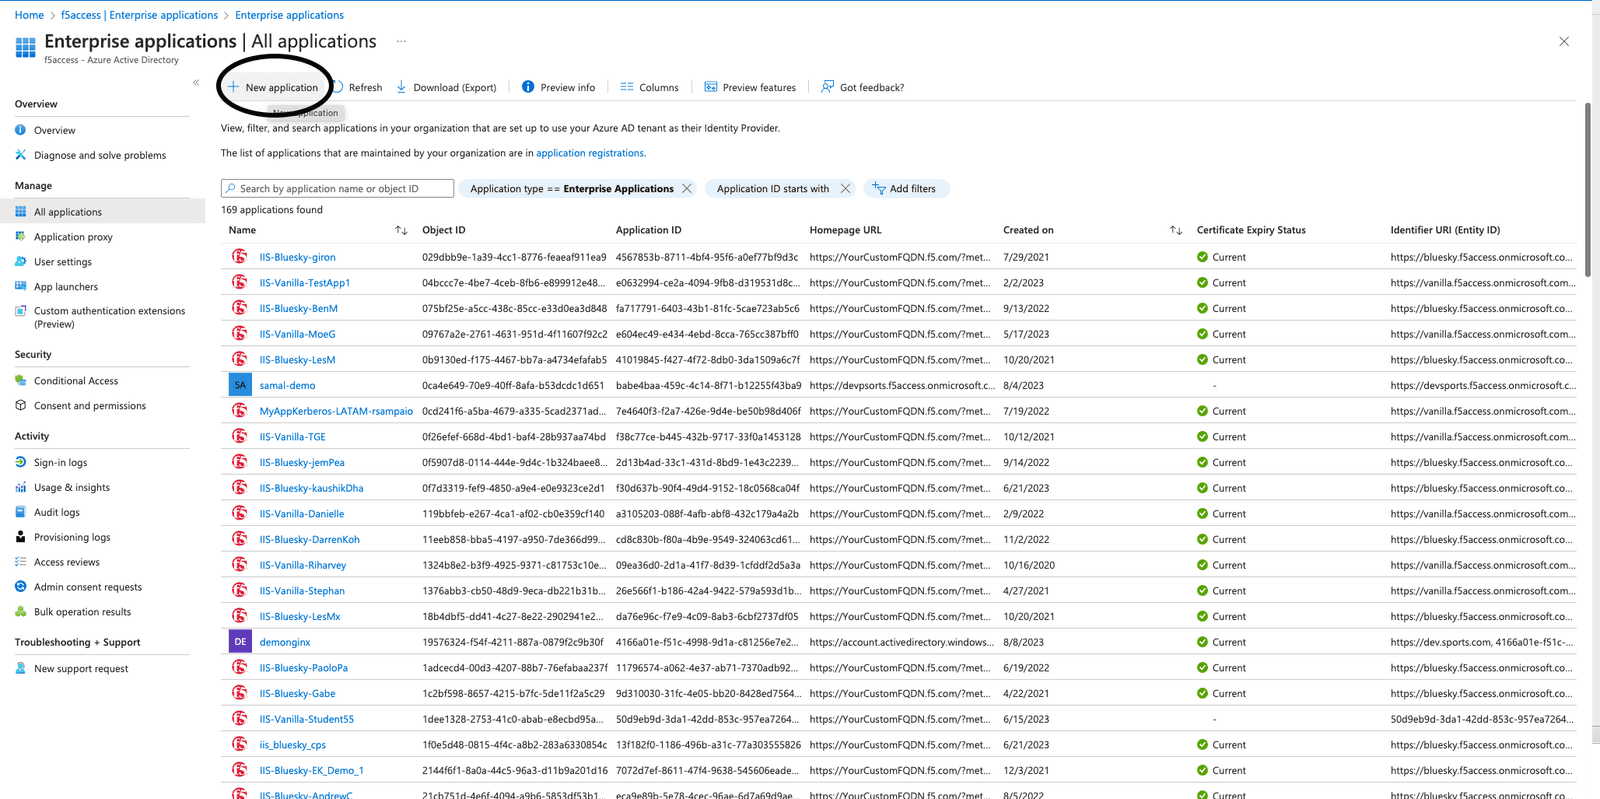
Task: Remove the Application type Enterprise Applications filter
Action: coord(687,188)
